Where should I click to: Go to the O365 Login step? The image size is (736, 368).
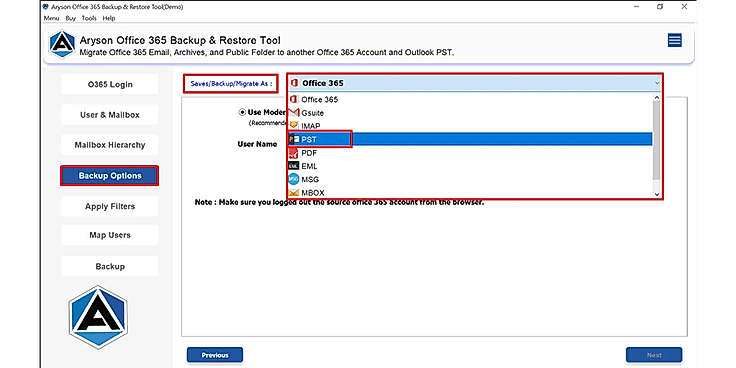tap(110, 84)
